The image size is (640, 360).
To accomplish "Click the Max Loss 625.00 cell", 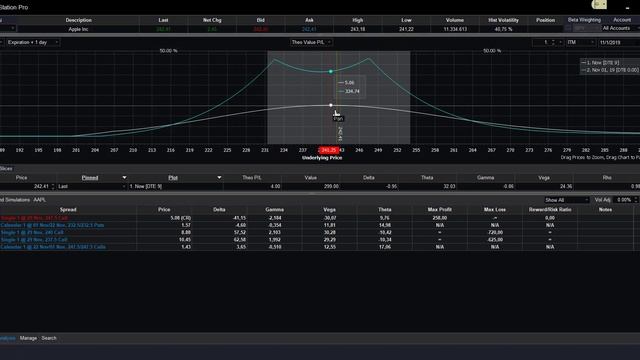I will pyautogui.click(x=495, y=240).
